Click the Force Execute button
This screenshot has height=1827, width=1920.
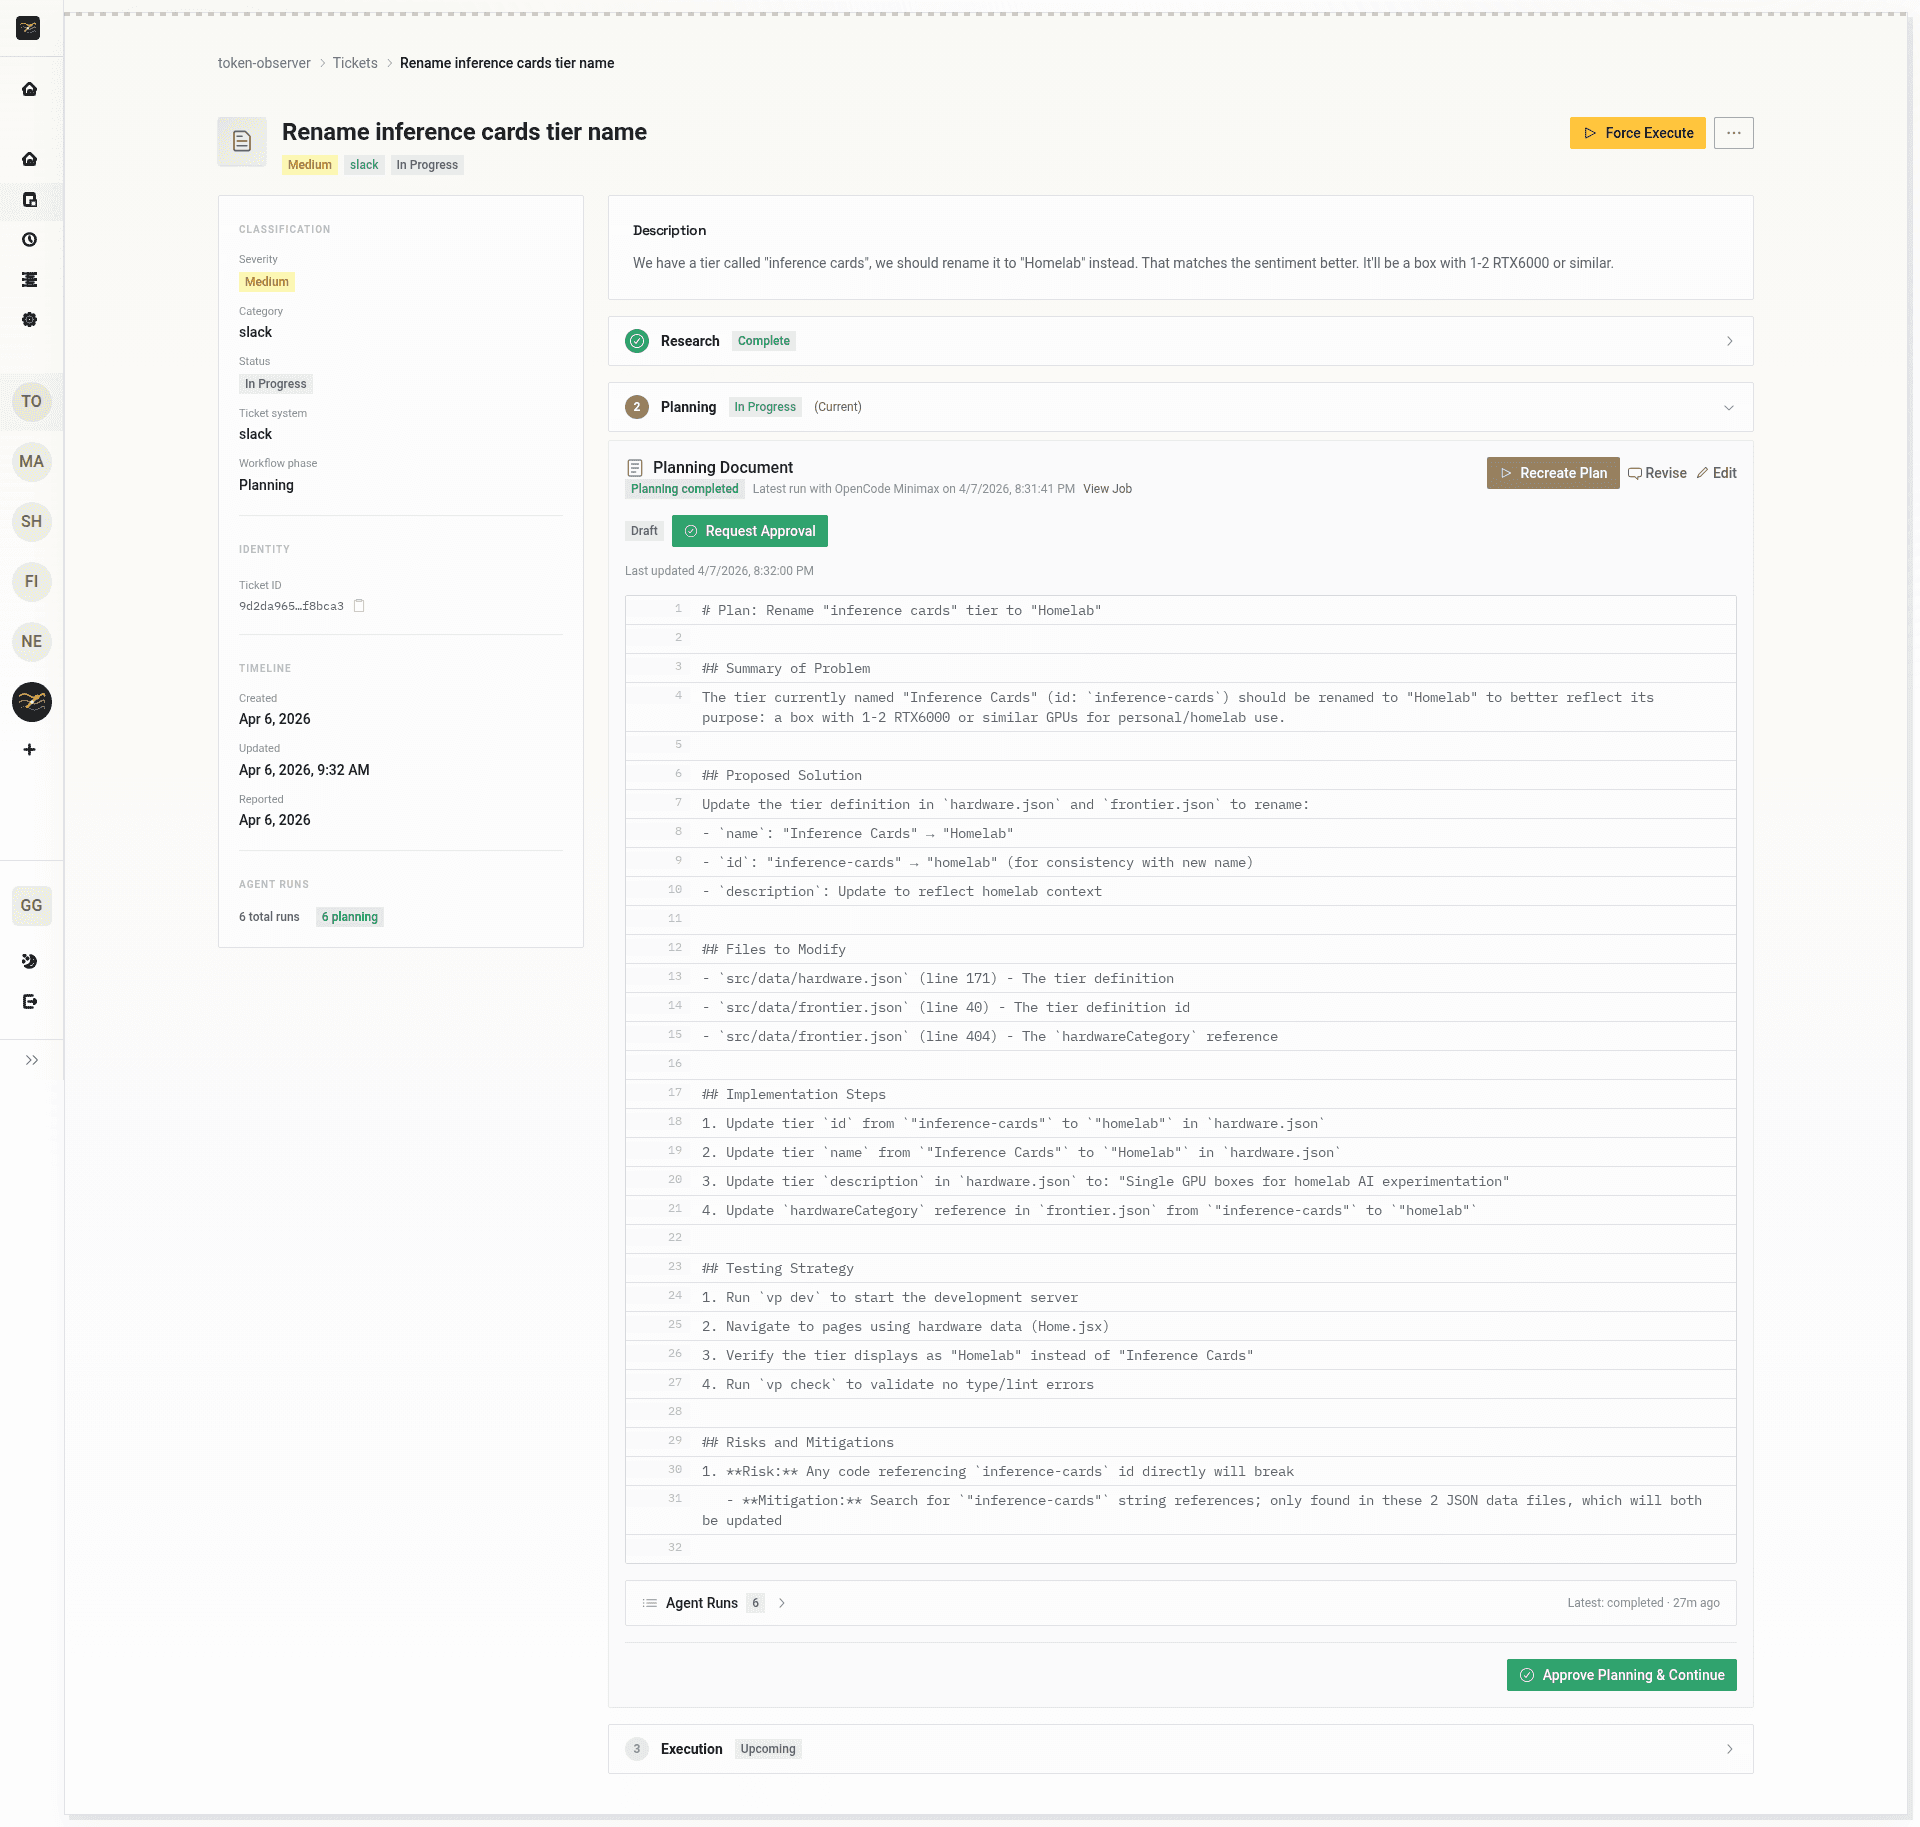1637,132
